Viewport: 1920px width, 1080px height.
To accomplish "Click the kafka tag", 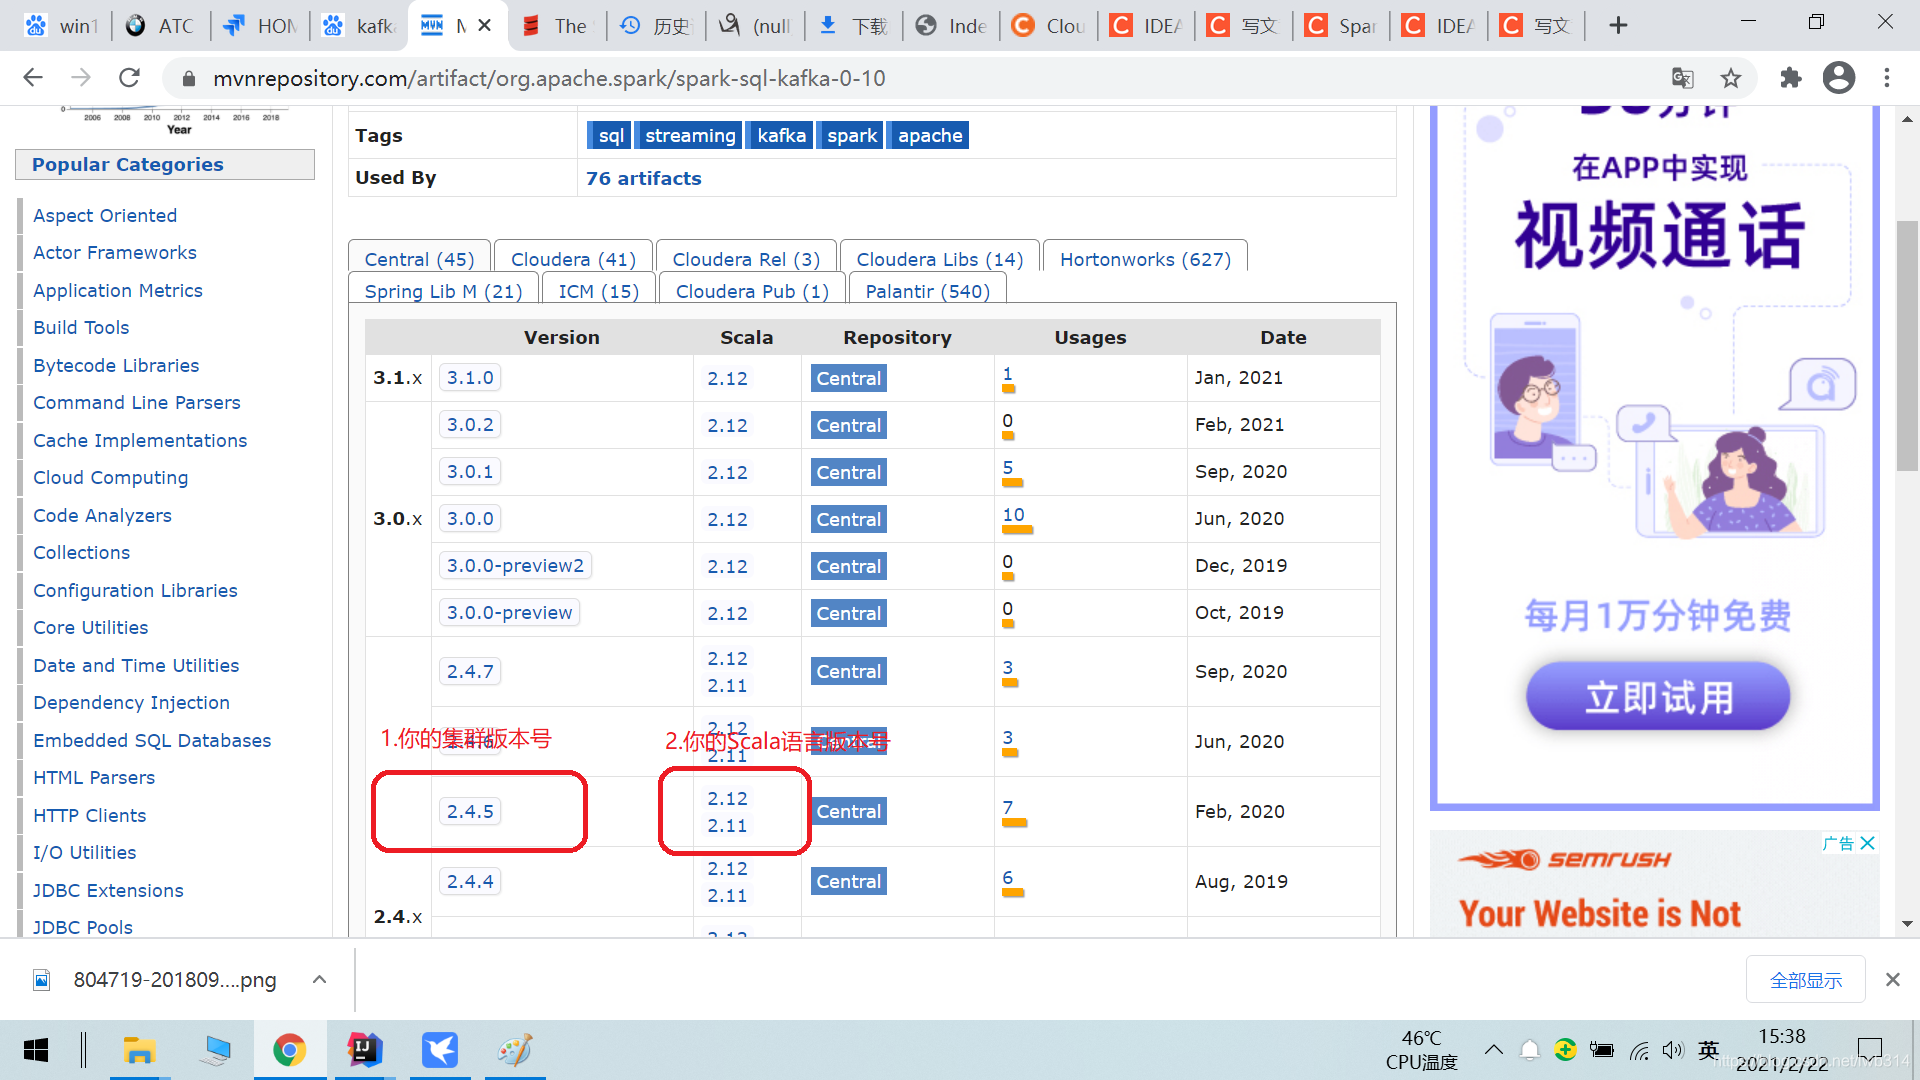I will pyautogui.click(x=781, y=135).
